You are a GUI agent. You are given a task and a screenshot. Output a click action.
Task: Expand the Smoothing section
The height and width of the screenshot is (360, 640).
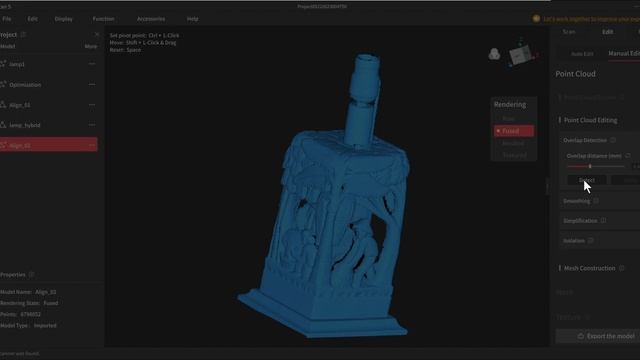[576, 201]
